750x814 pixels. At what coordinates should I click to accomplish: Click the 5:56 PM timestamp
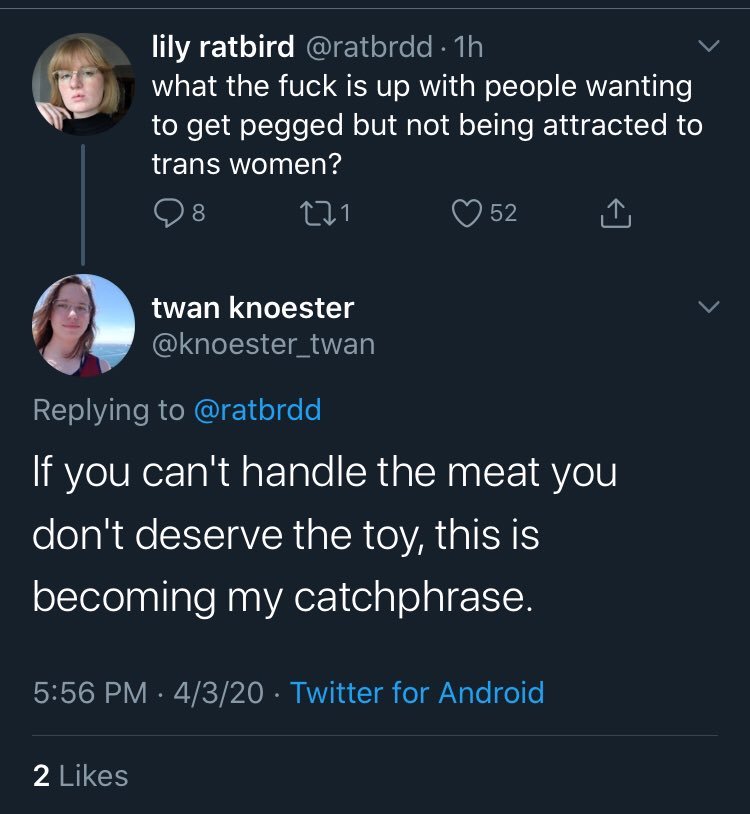(90, 693)
